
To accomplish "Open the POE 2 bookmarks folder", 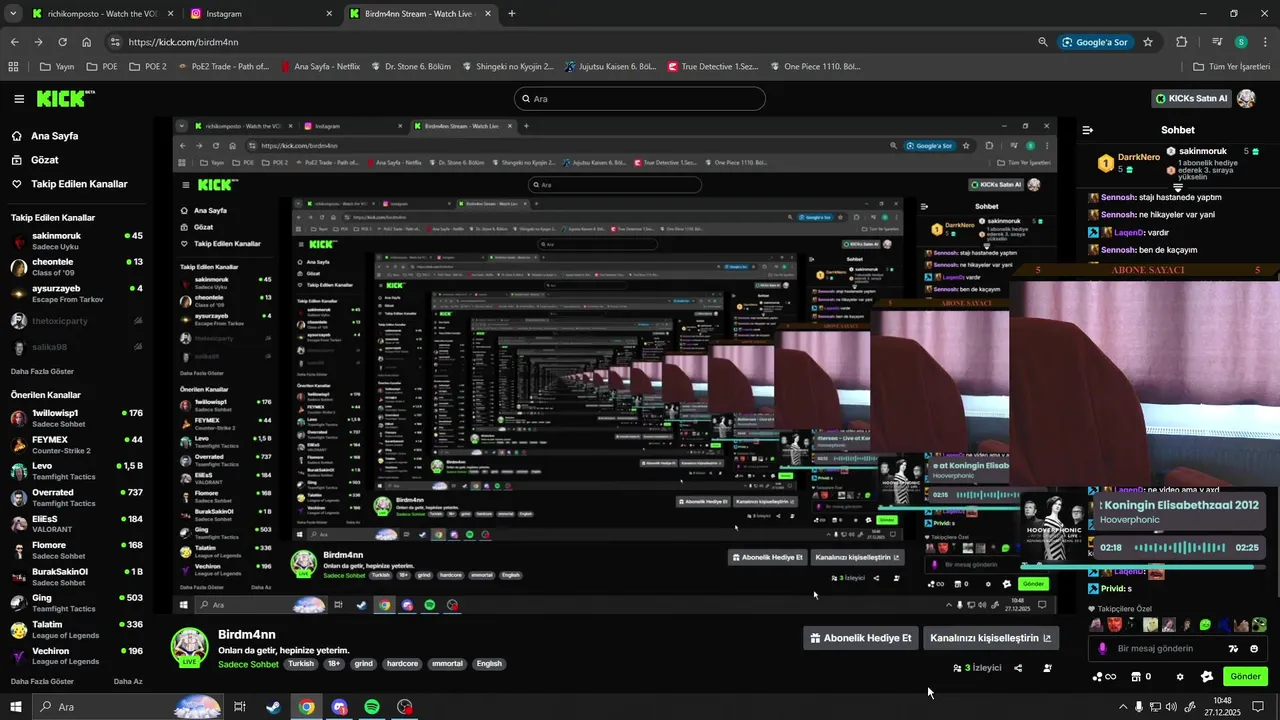I will tap(148, 67).
